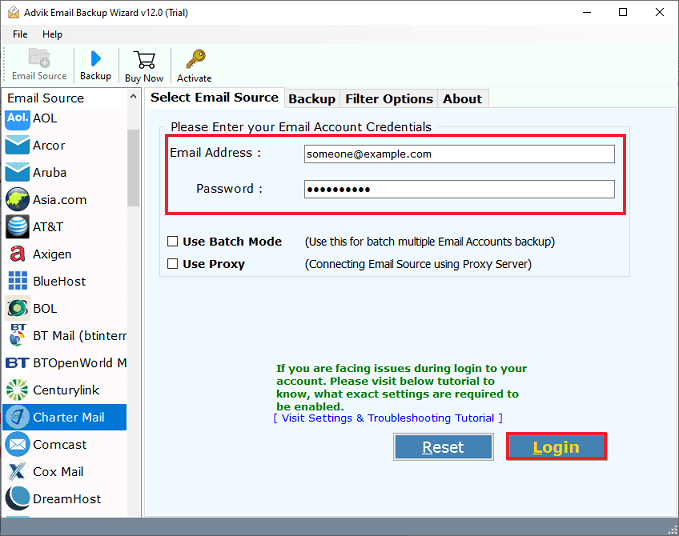Image resolution: width=679 pixels, height=536 pixels.
Task: Switch to the Filter Options tab
Action: 389,99
